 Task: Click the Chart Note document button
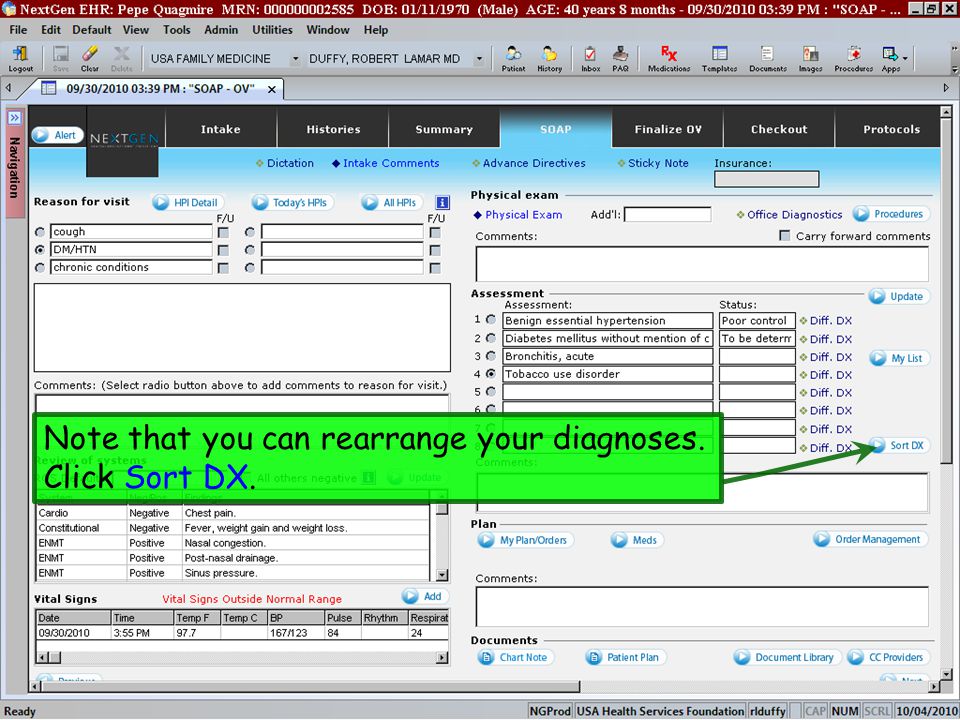[x=516, y=658]
